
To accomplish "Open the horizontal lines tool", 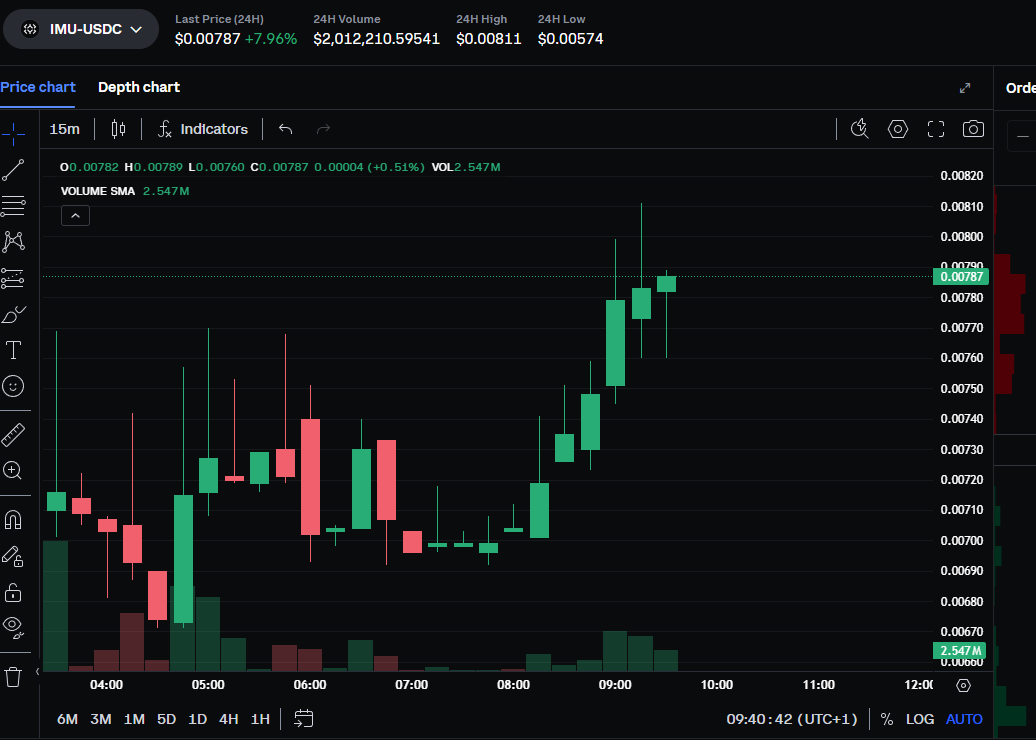I will click(13, 205).
